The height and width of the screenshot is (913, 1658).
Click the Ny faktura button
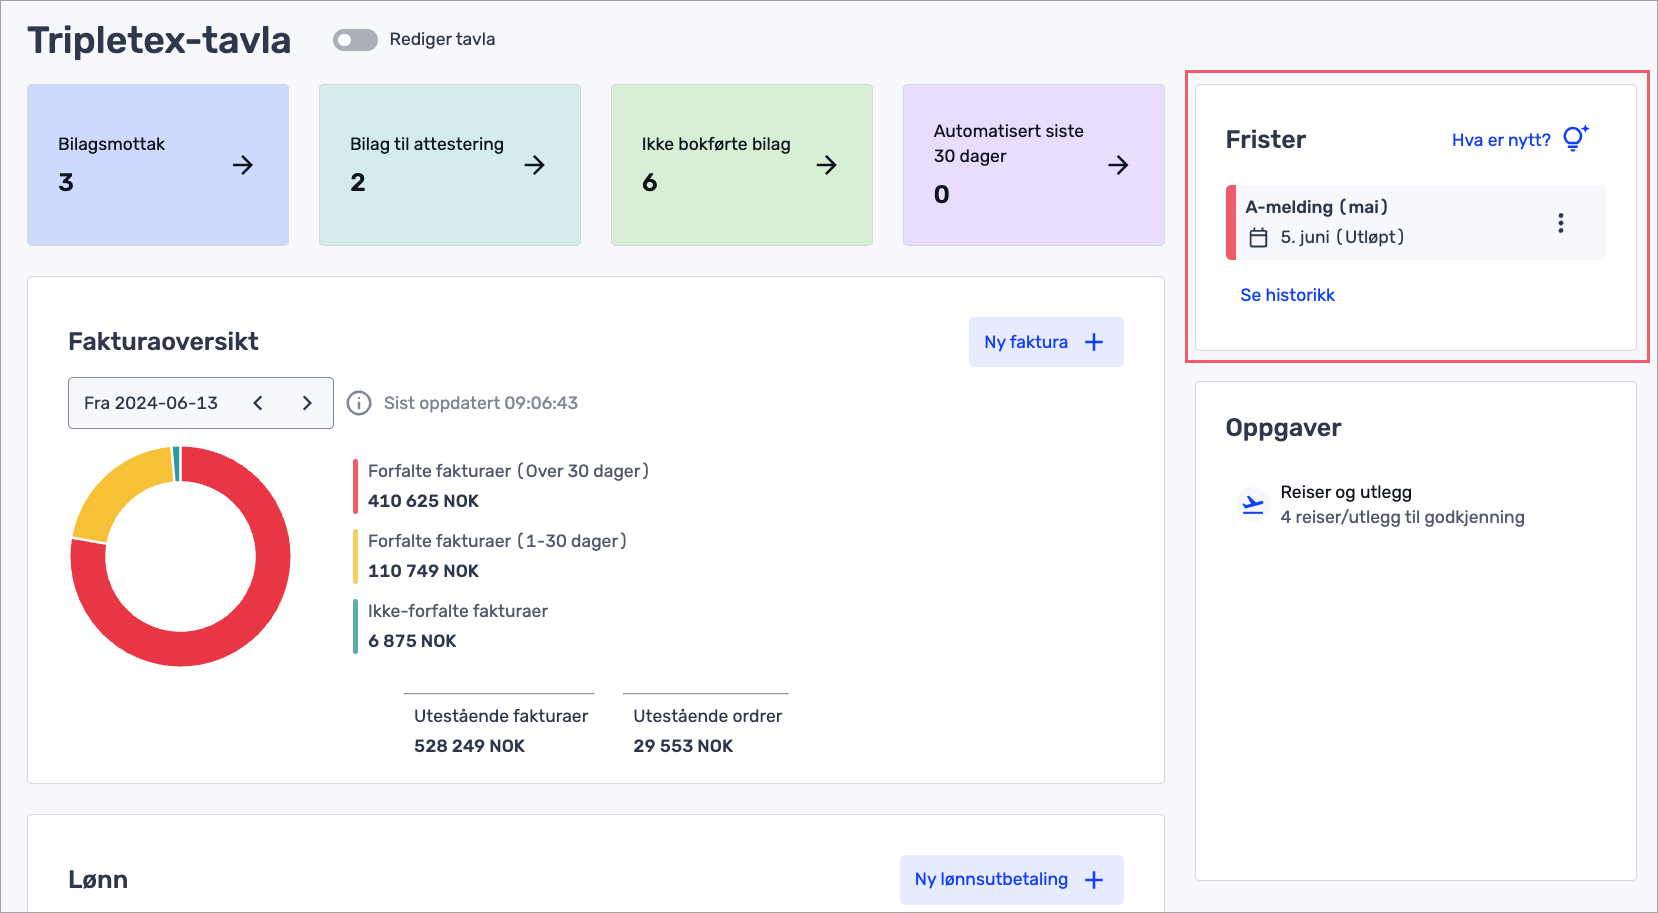pos(1046,342)
